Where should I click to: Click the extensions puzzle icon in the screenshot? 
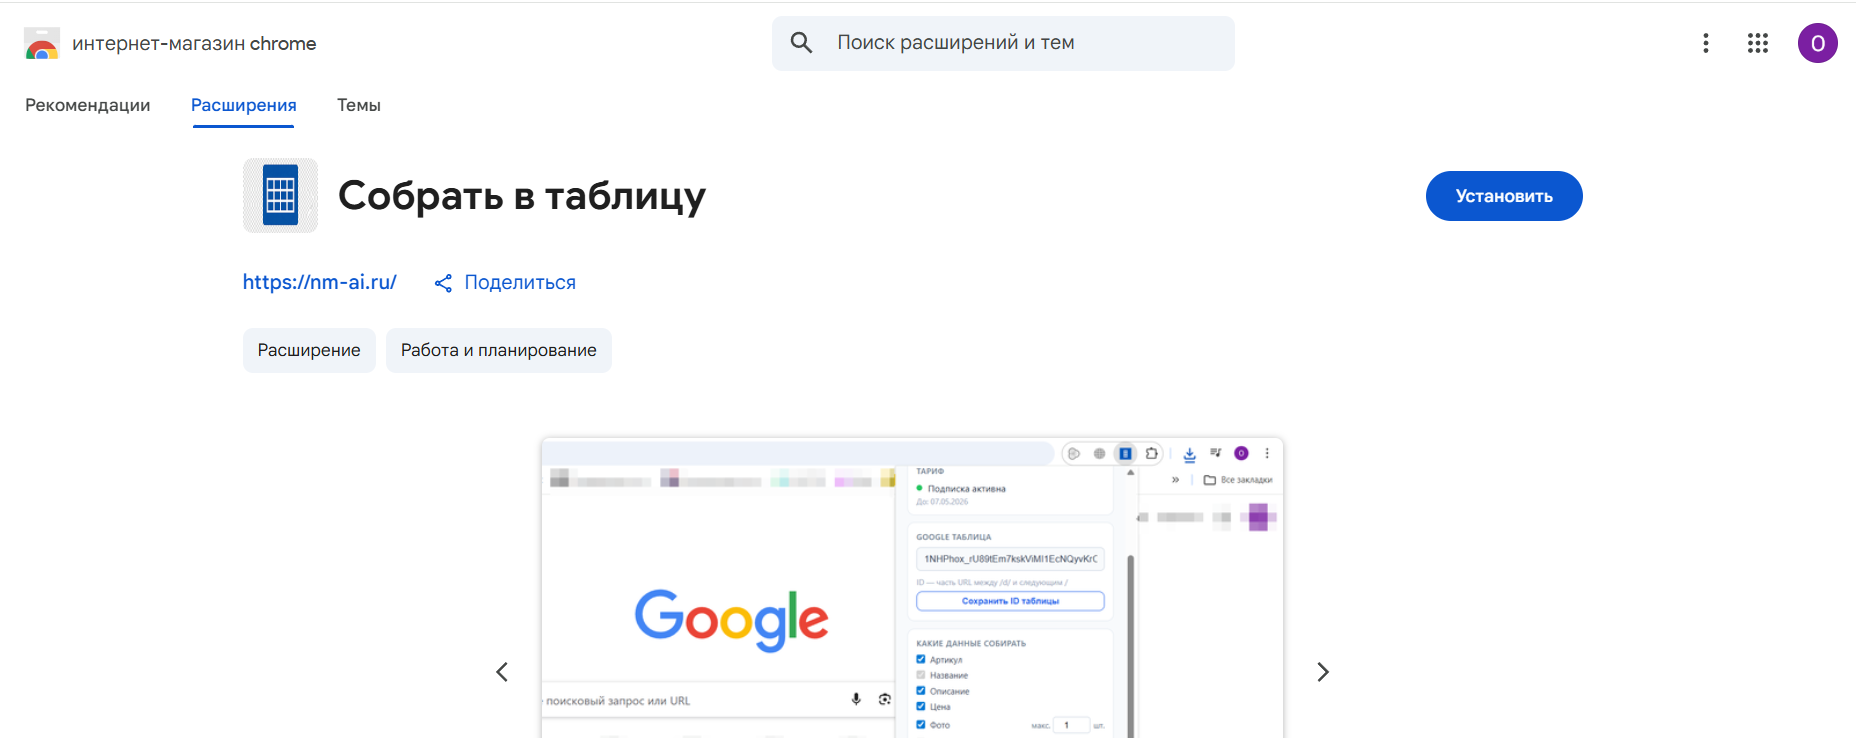(1152, 453)
